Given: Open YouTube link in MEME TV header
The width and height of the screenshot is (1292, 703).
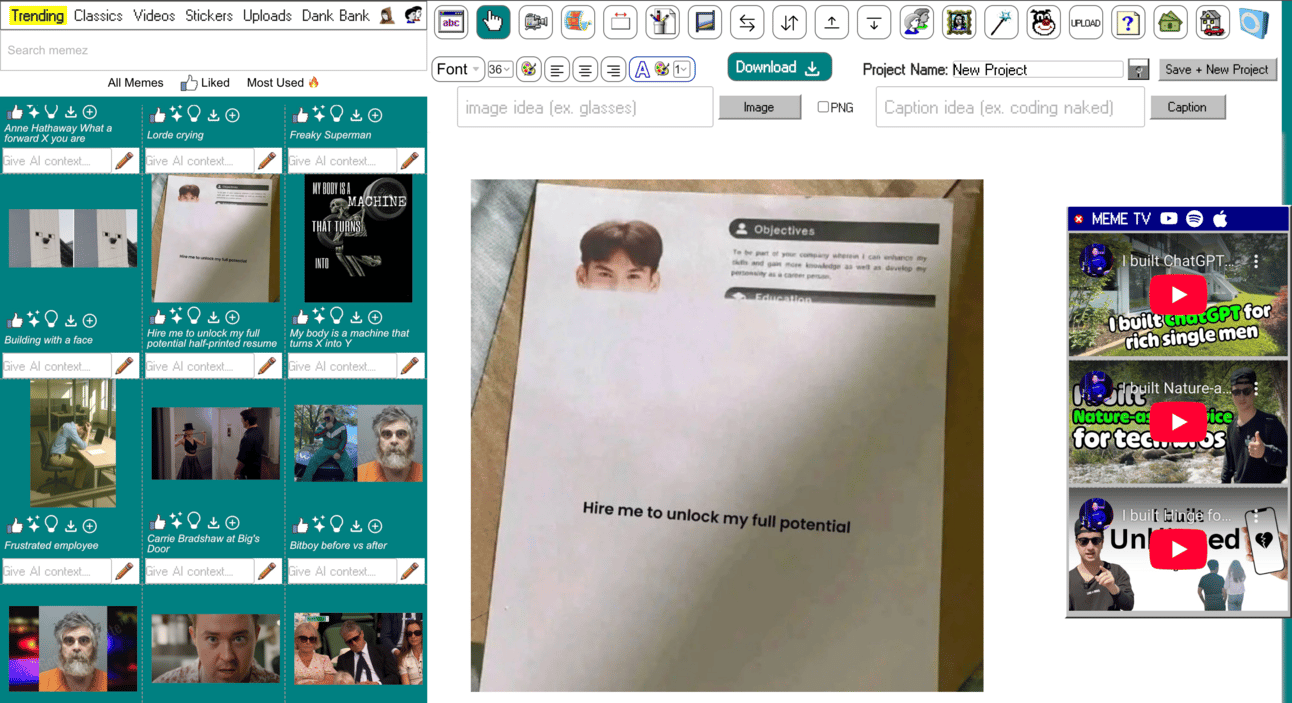Looking at the screenshot, I should [1168, 219].
